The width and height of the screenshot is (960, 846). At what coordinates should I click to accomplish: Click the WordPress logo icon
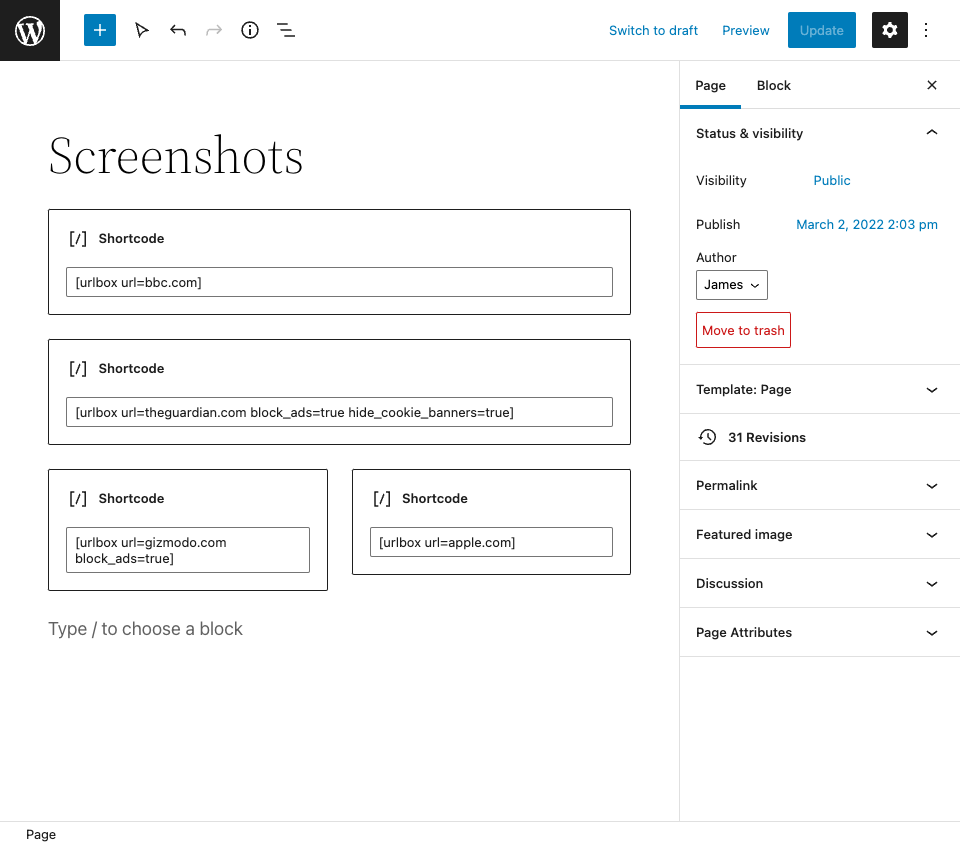pos(29,30)
